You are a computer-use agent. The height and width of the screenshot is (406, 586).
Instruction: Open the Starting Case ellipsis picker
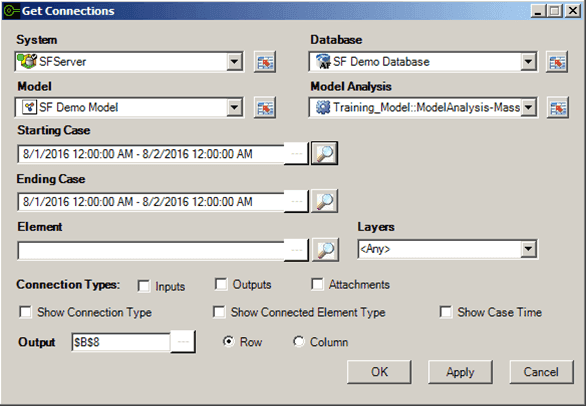click(296, 153)
